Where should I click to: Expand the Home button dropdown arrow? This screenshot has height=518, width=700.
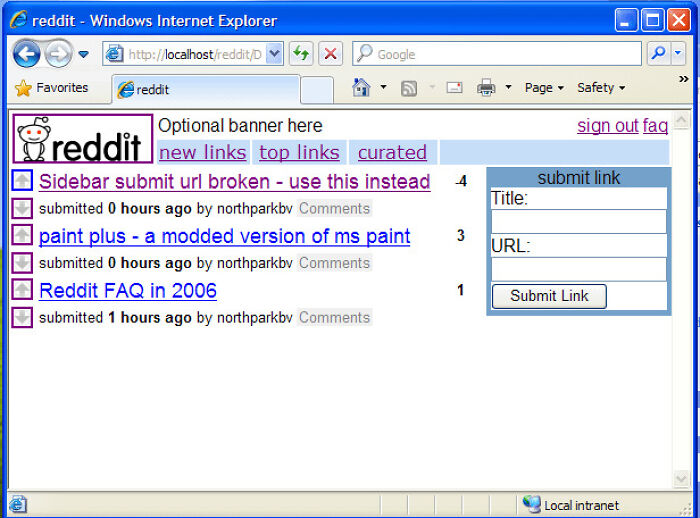(383, 88)
